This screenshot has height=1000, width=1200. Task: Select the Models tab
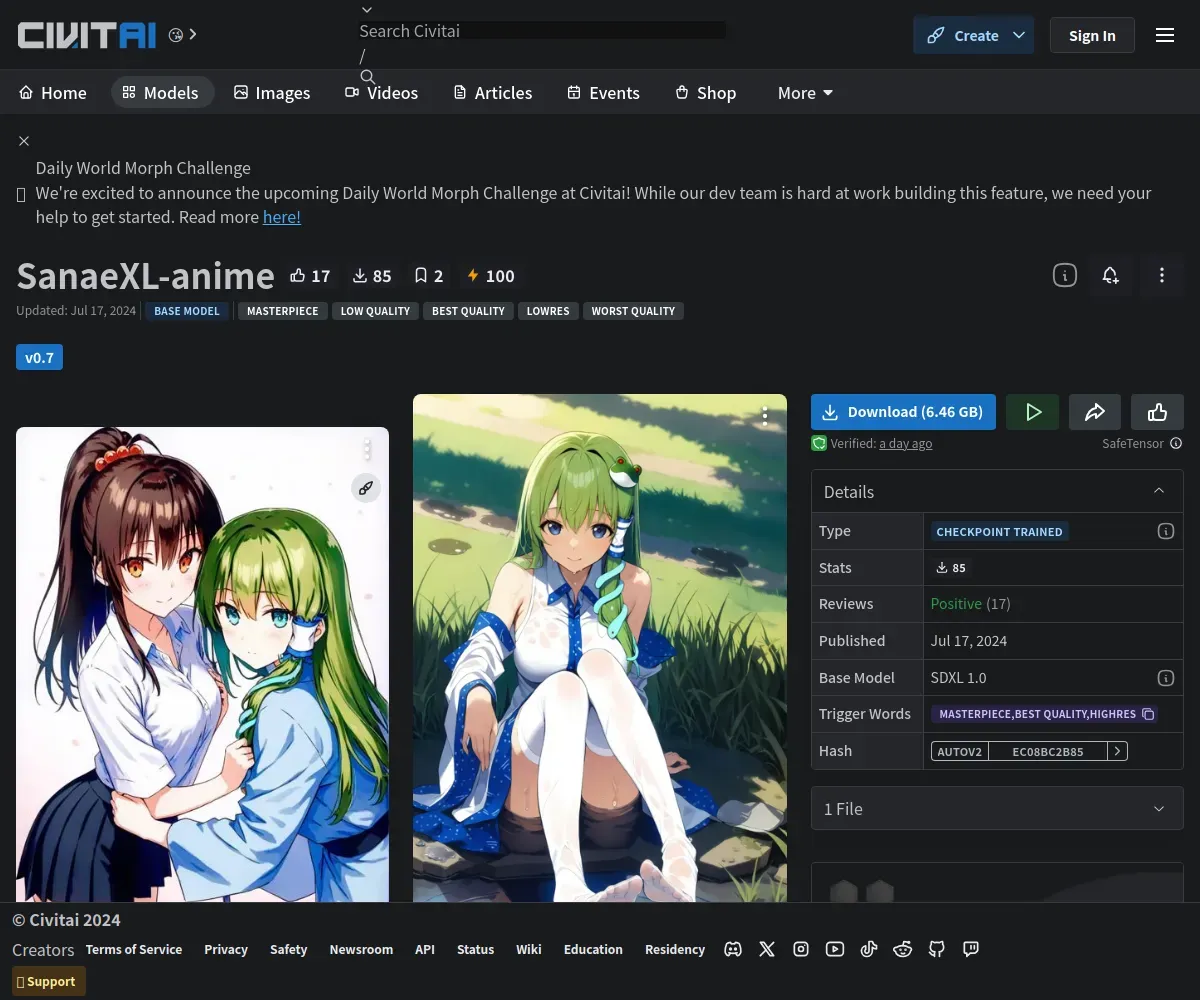pyautogui.click(x=161, y=93)
